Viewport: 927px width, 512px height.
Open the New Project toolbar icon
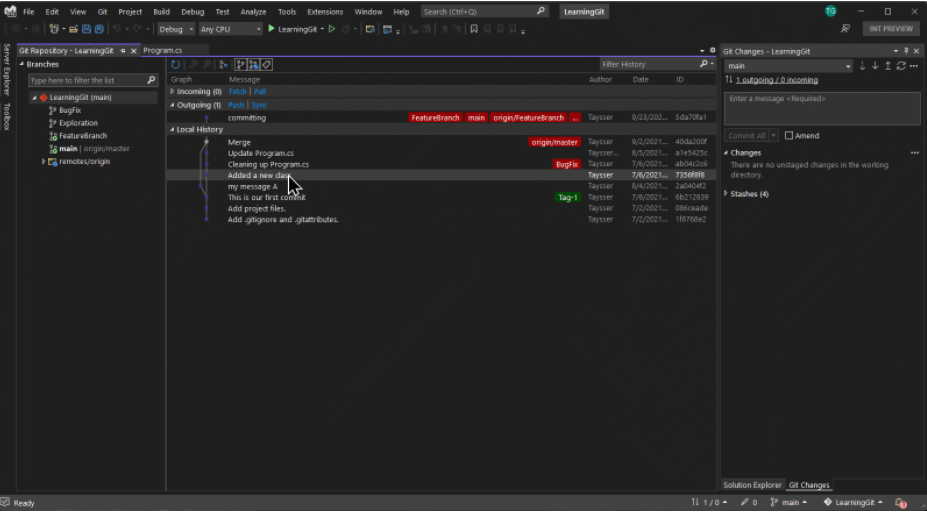click(x=54, y=29)
